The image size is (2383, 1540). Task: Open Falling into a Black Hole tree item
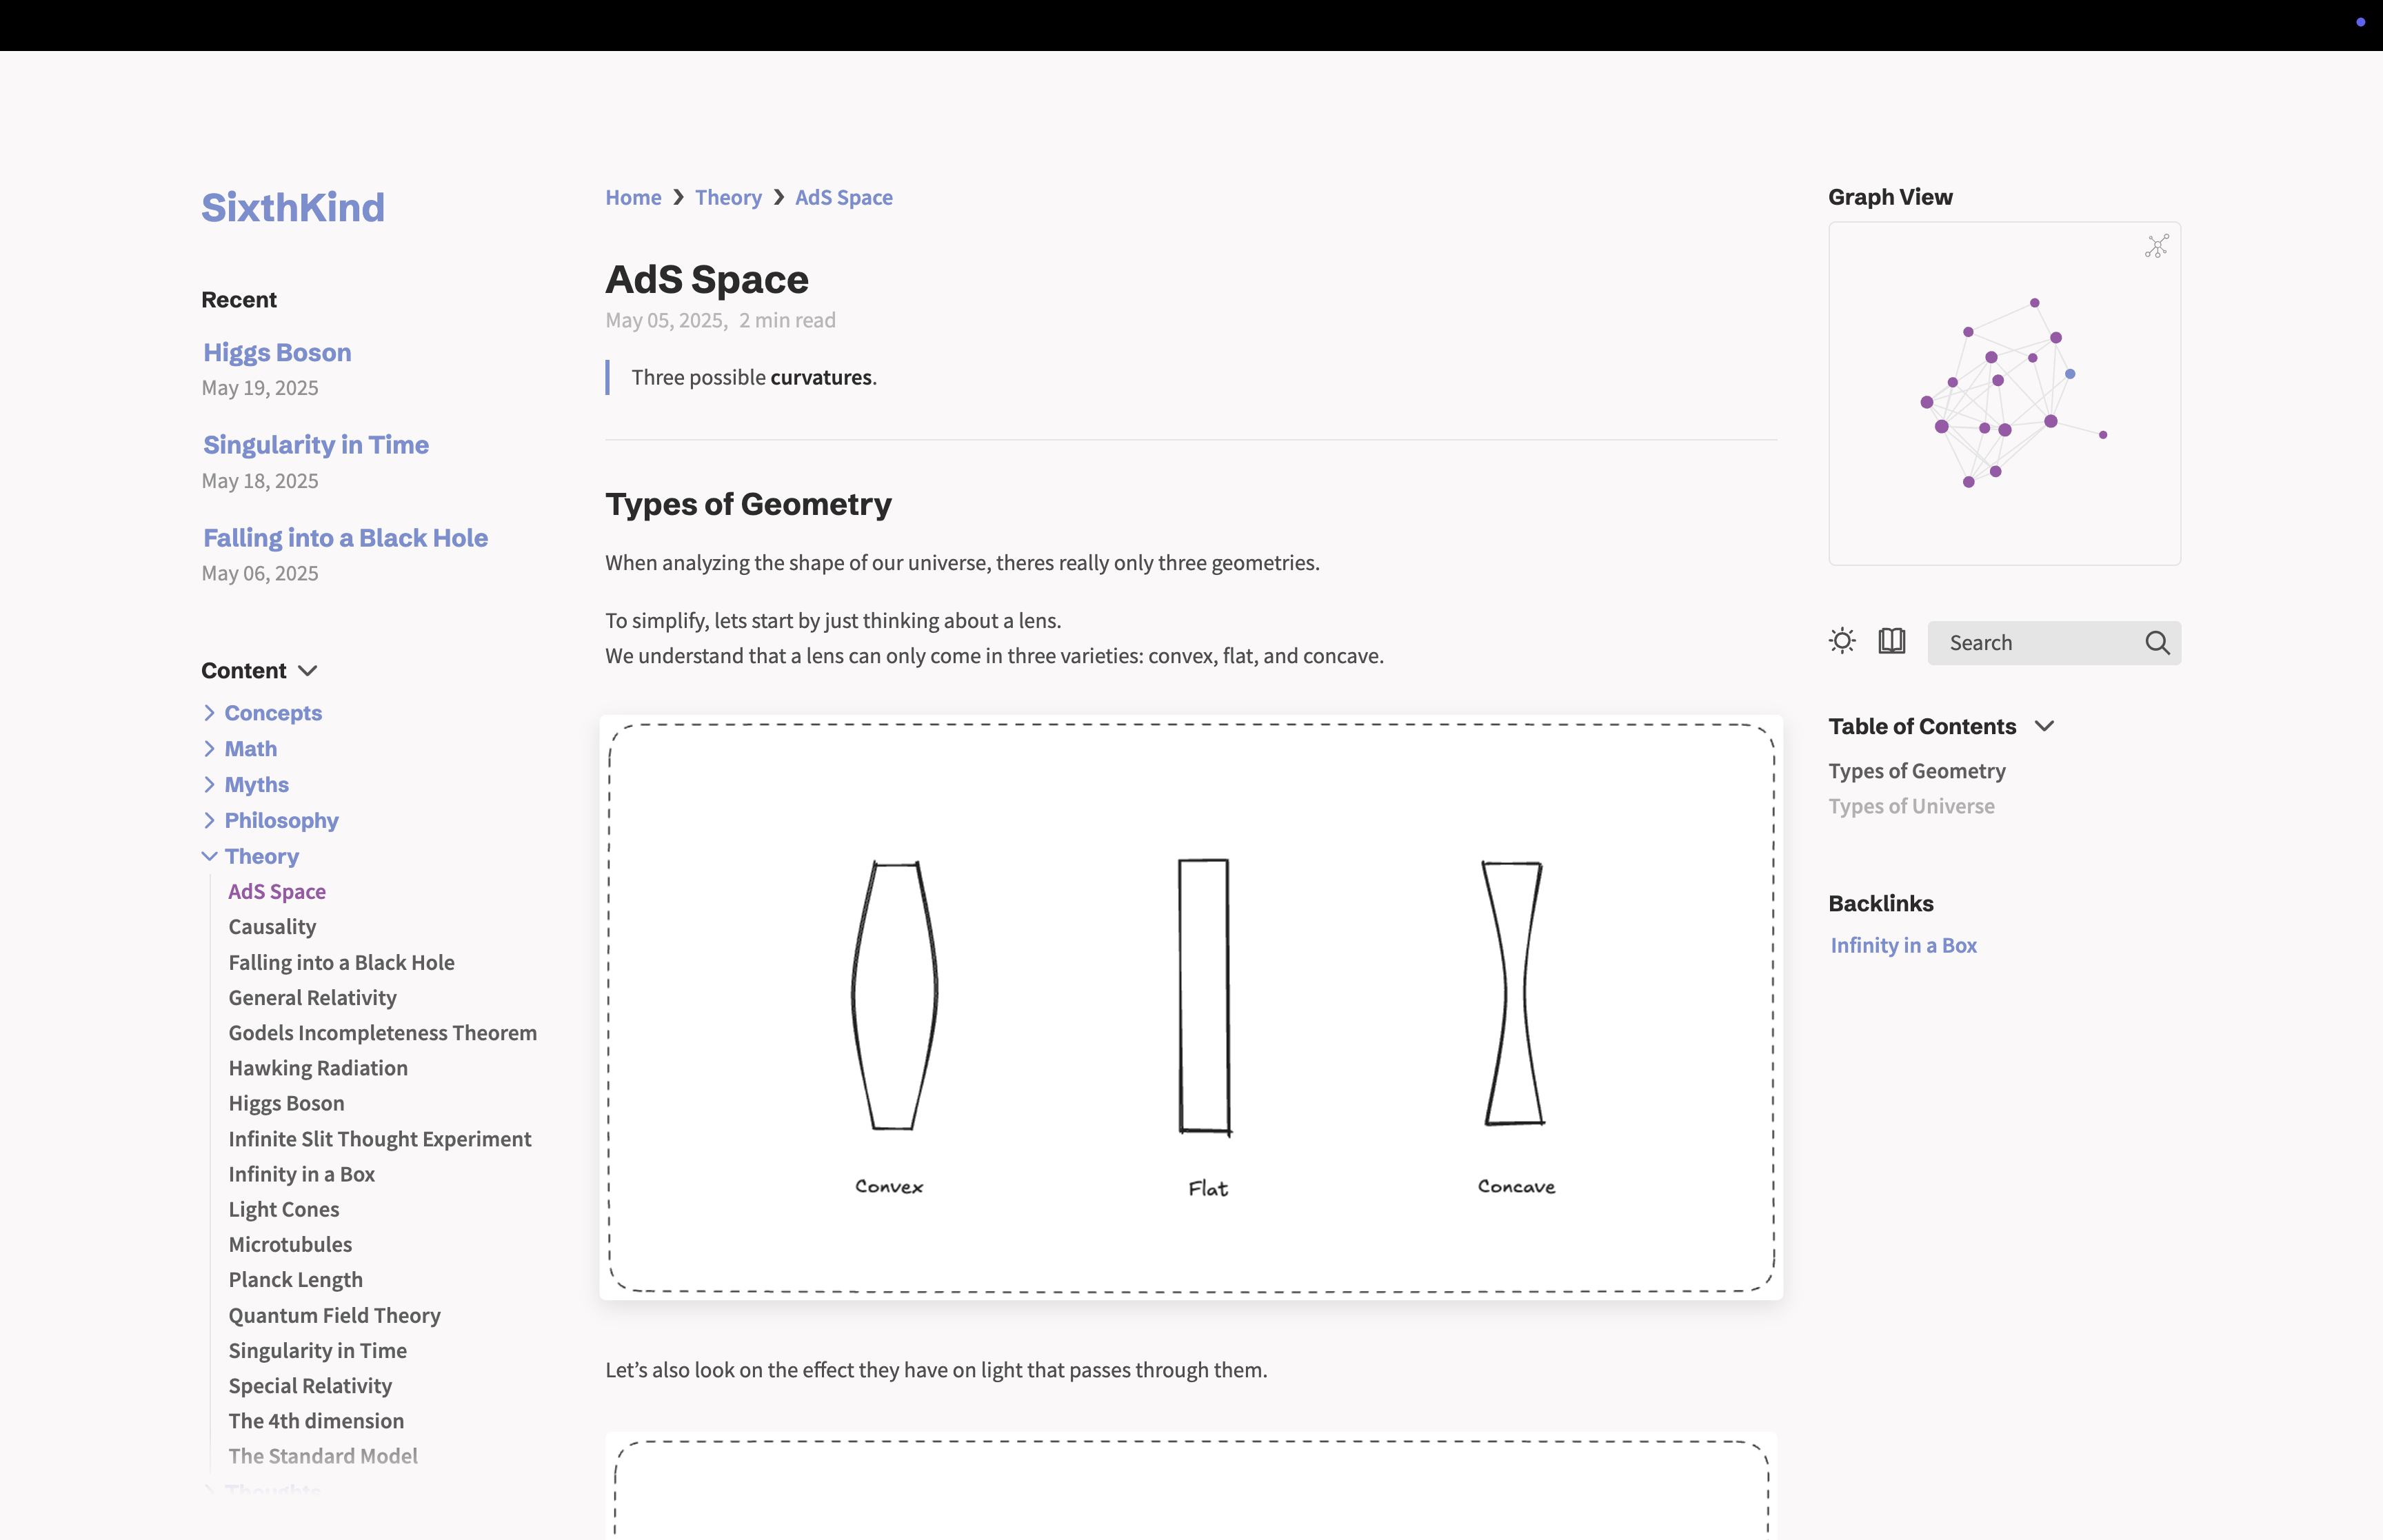(x=341, y=962)
